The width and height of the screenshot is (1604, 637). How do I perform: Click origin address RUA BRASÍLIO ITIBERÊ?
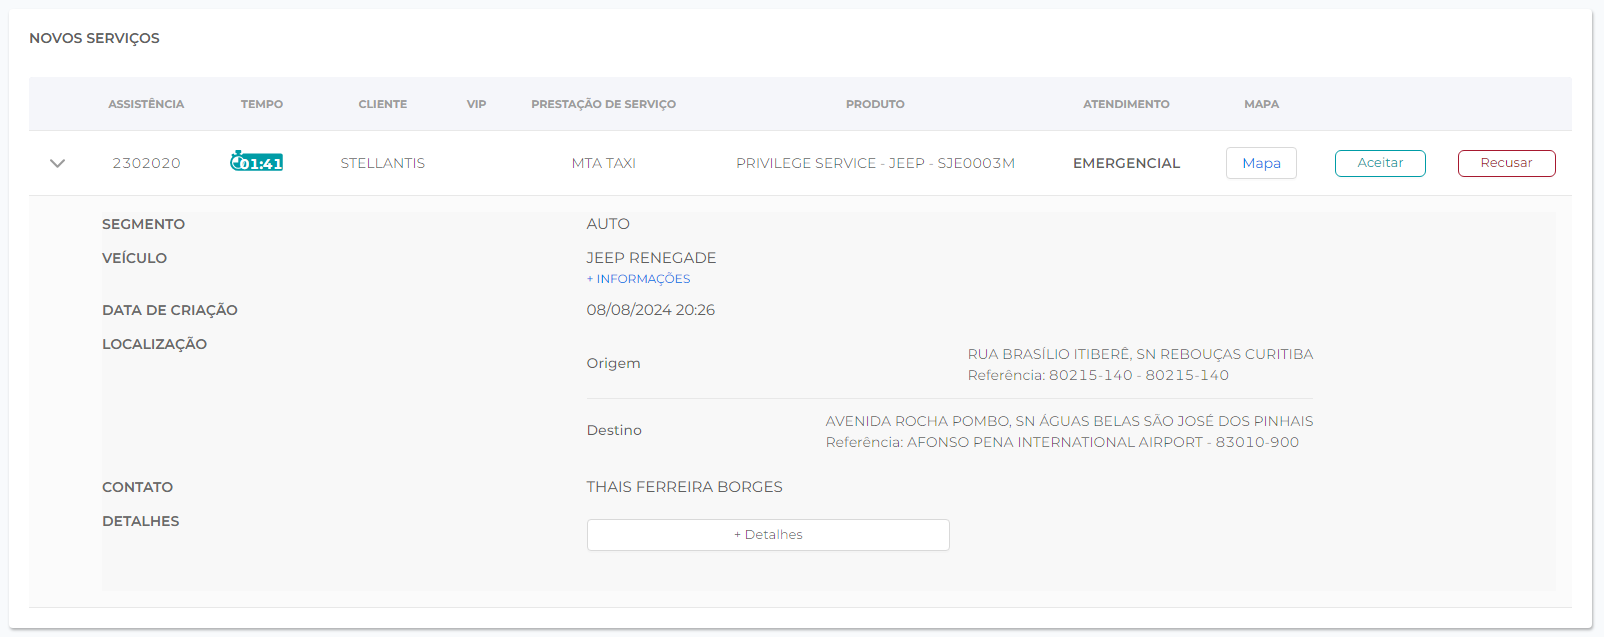click(x=1140, y=354)
